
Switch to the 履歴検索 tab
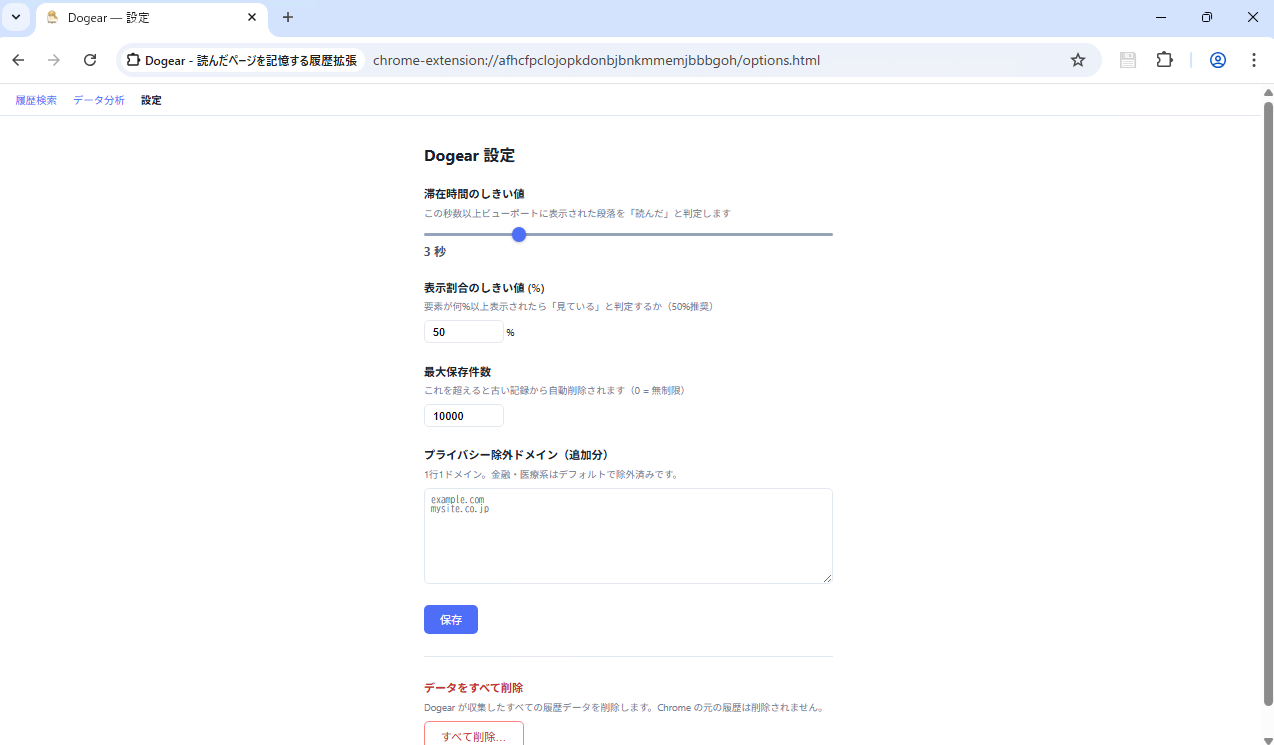(36, 100)
